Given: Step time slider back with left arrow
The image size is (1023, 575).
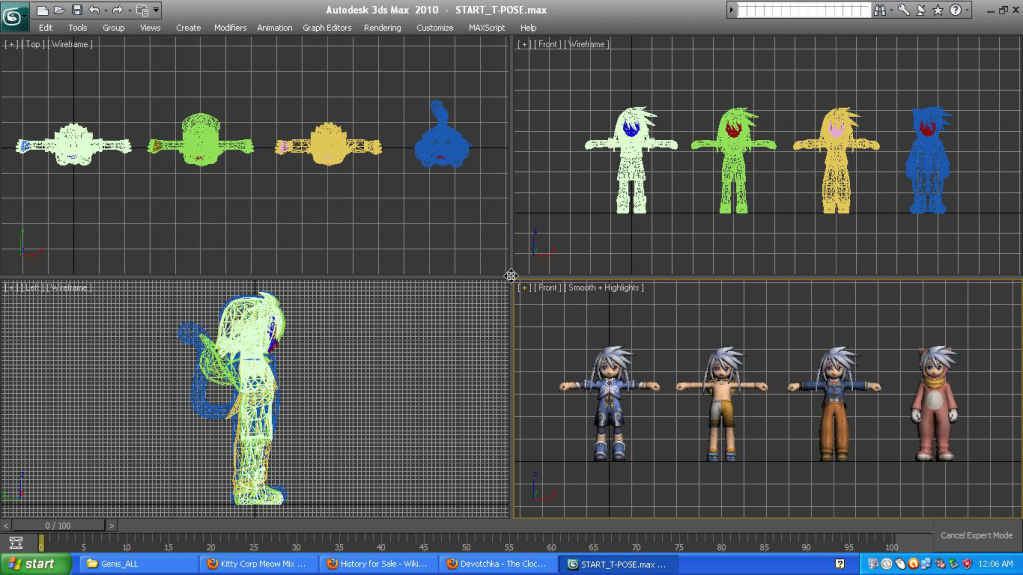Looking at the screenshot, I should pyautogui.click(x=6, y=525).
